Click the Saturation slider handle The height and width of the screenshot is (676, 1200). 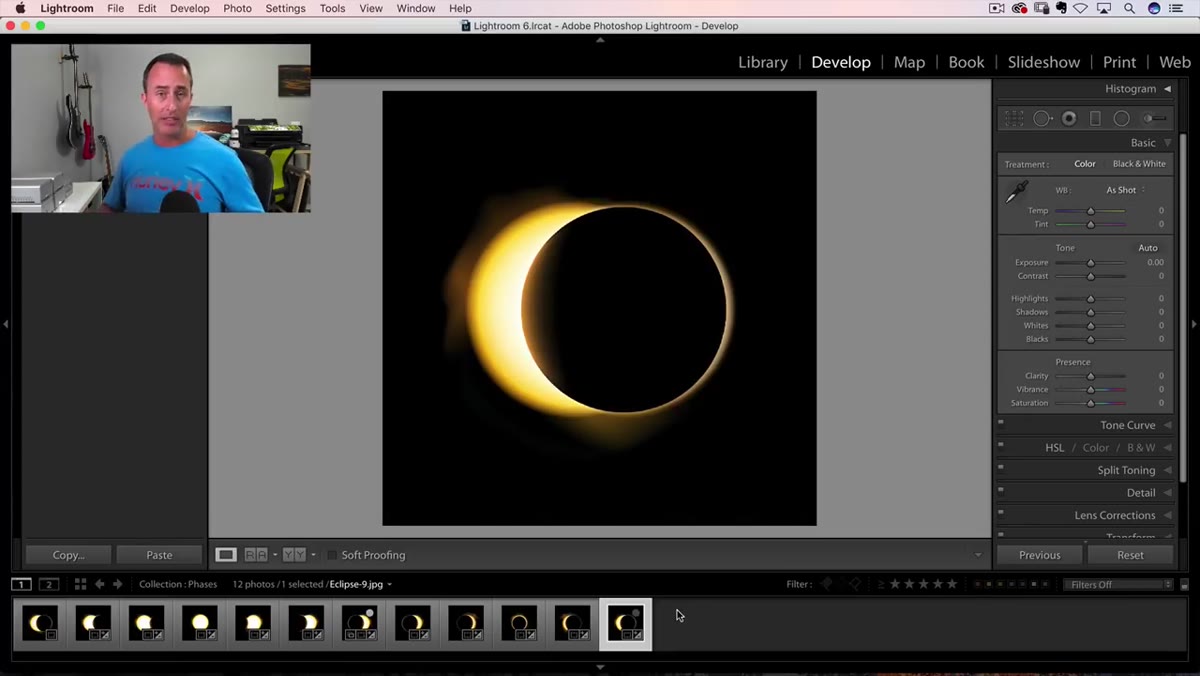[1091, 403]
